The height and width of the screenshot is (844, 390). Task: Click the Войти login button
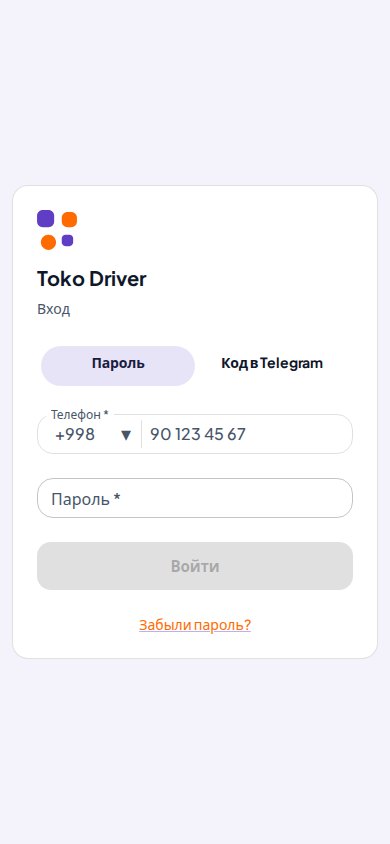click(x=195, y=566)
